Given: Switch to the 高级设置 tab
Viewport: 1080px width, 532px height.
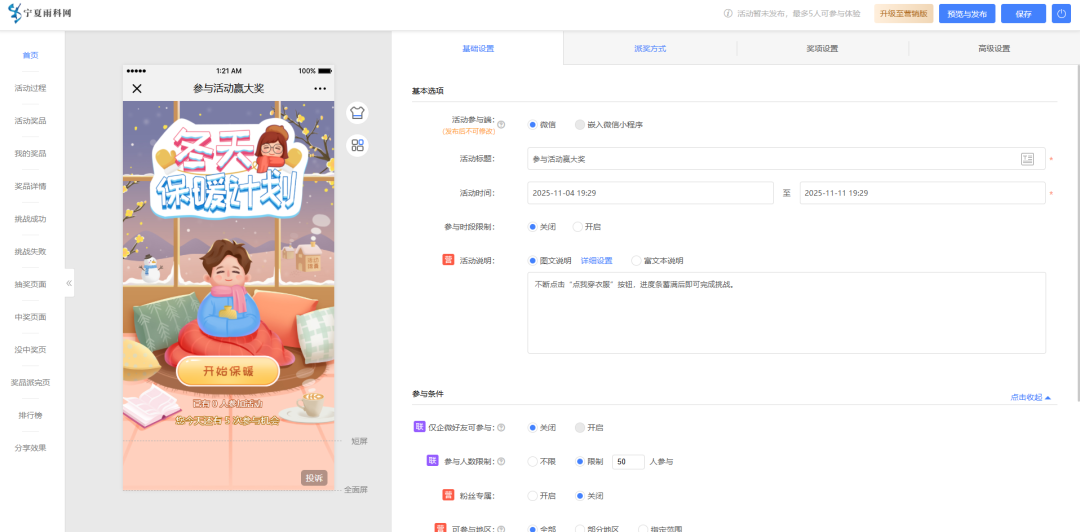Looking at the screenshot, I should pyautogui.click(x=994, y=49).
